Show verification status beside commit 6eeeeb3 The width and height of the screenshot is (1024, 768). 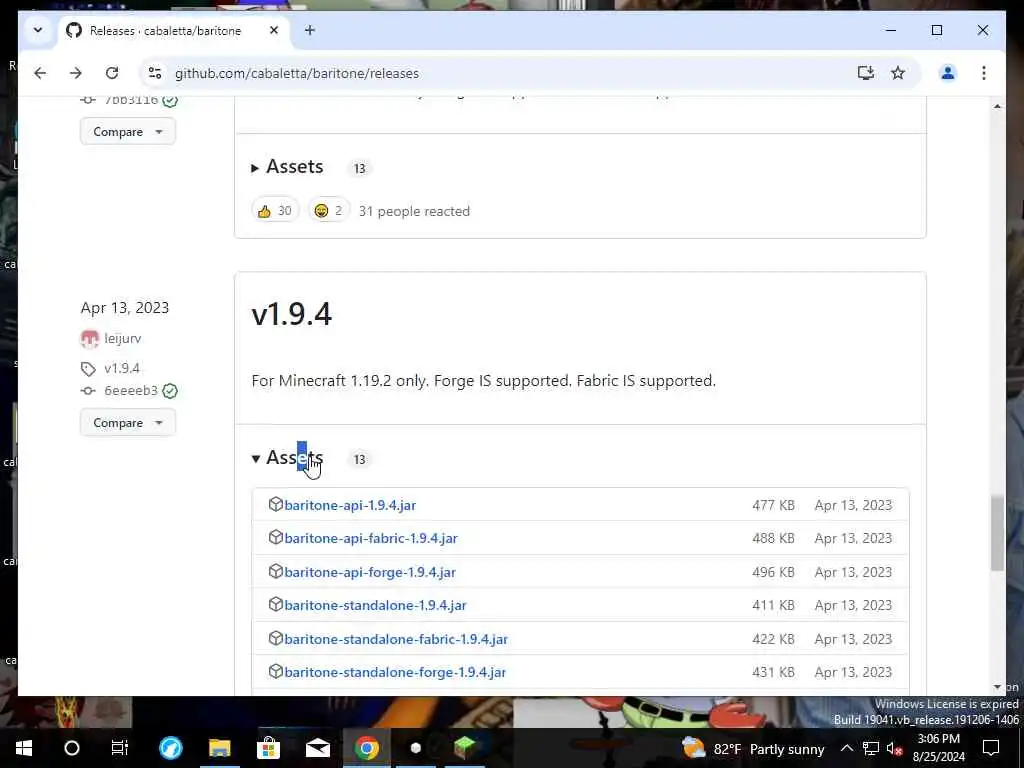click(170, 391)
